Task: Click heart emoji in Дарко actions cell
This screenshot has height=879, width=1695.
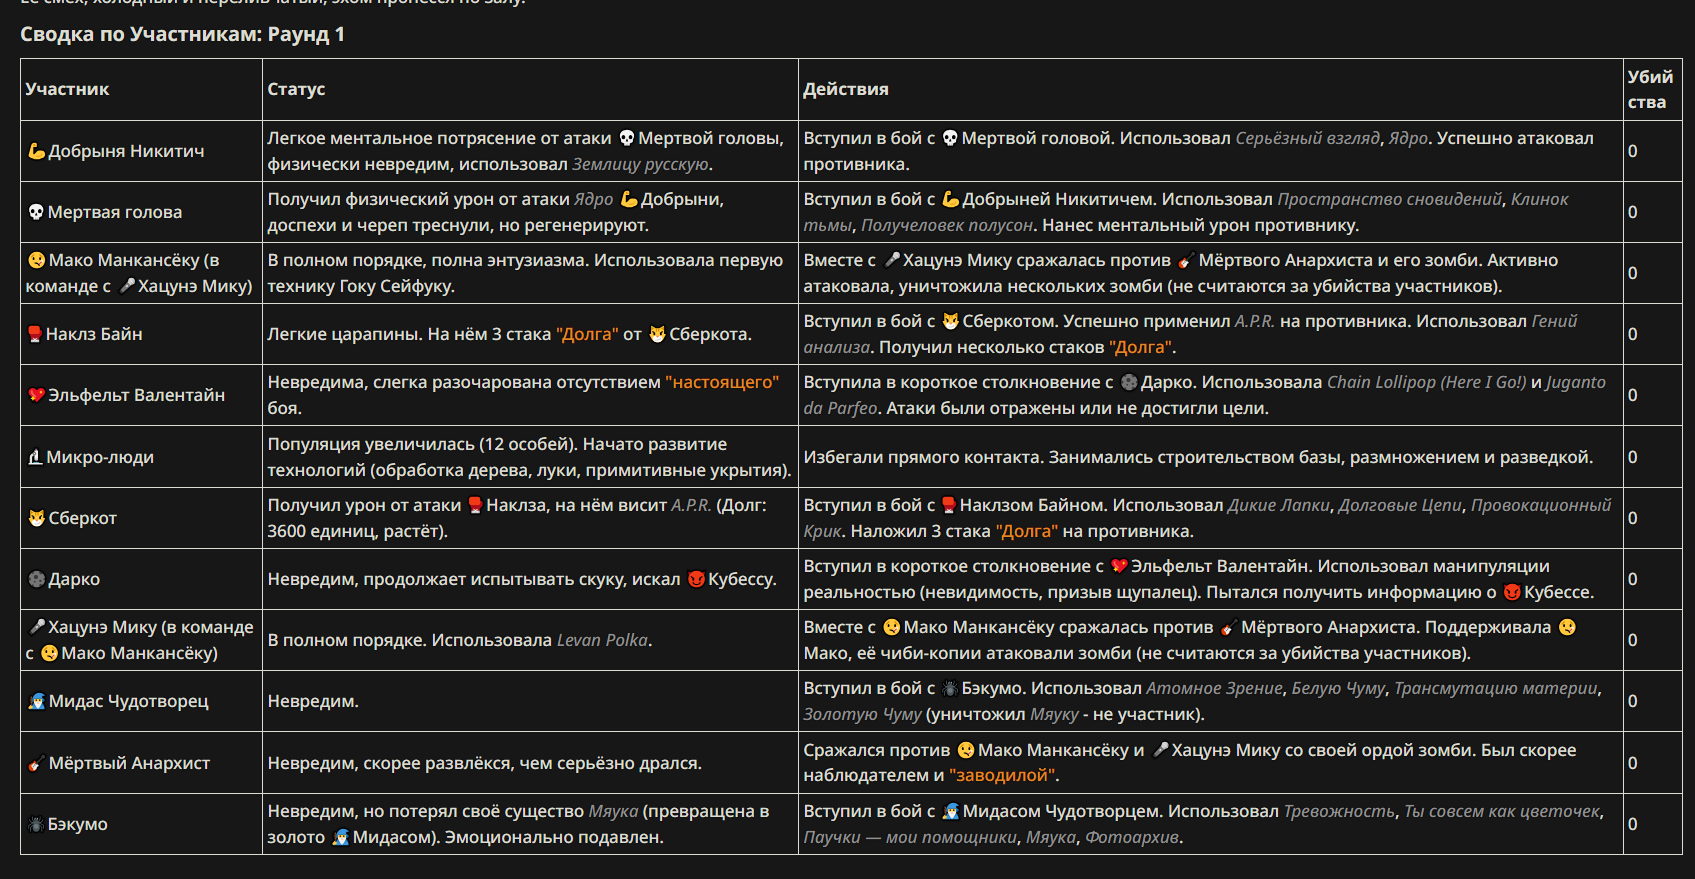Action: coord(1119,566)
